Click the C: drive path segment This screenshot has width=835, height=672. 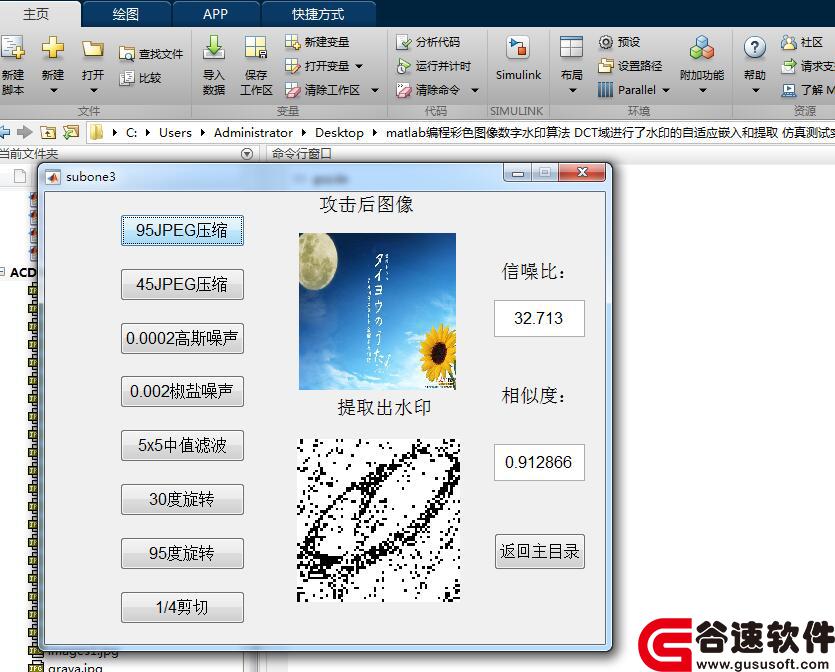click(131, 133)
